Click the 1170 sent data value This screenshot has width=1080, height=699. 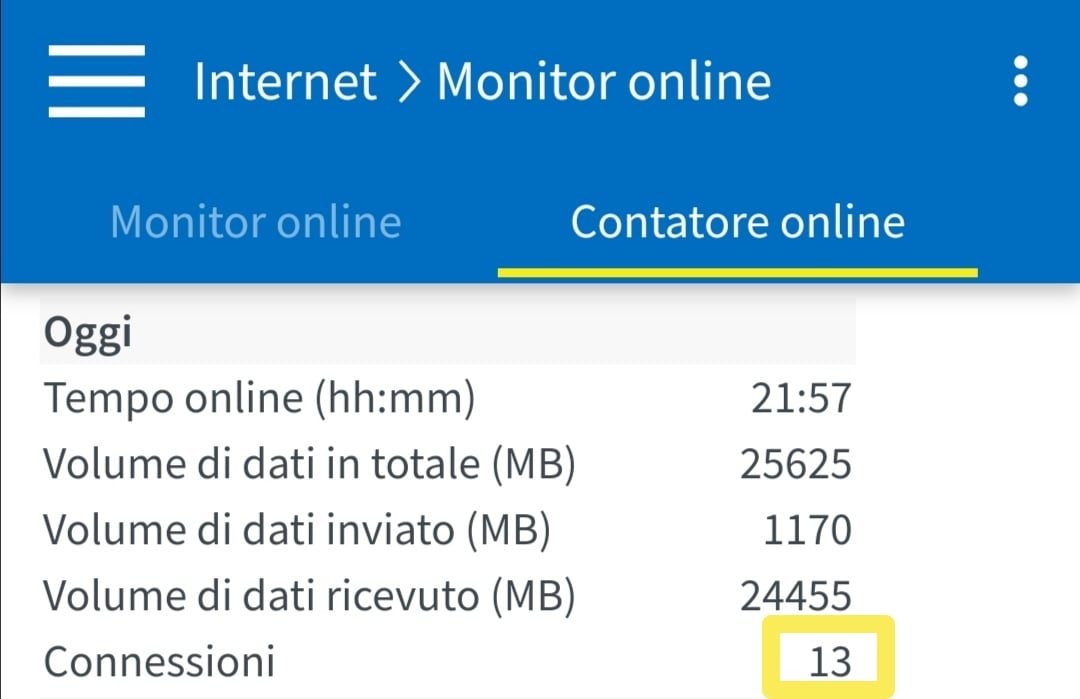807,530
